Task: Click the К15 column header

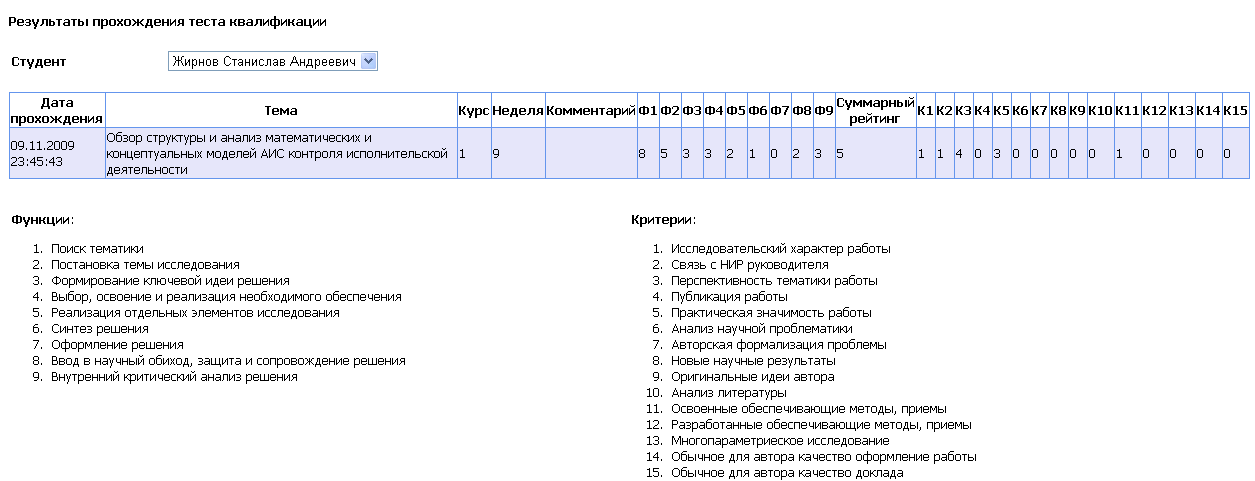Action: [1235, 110]
